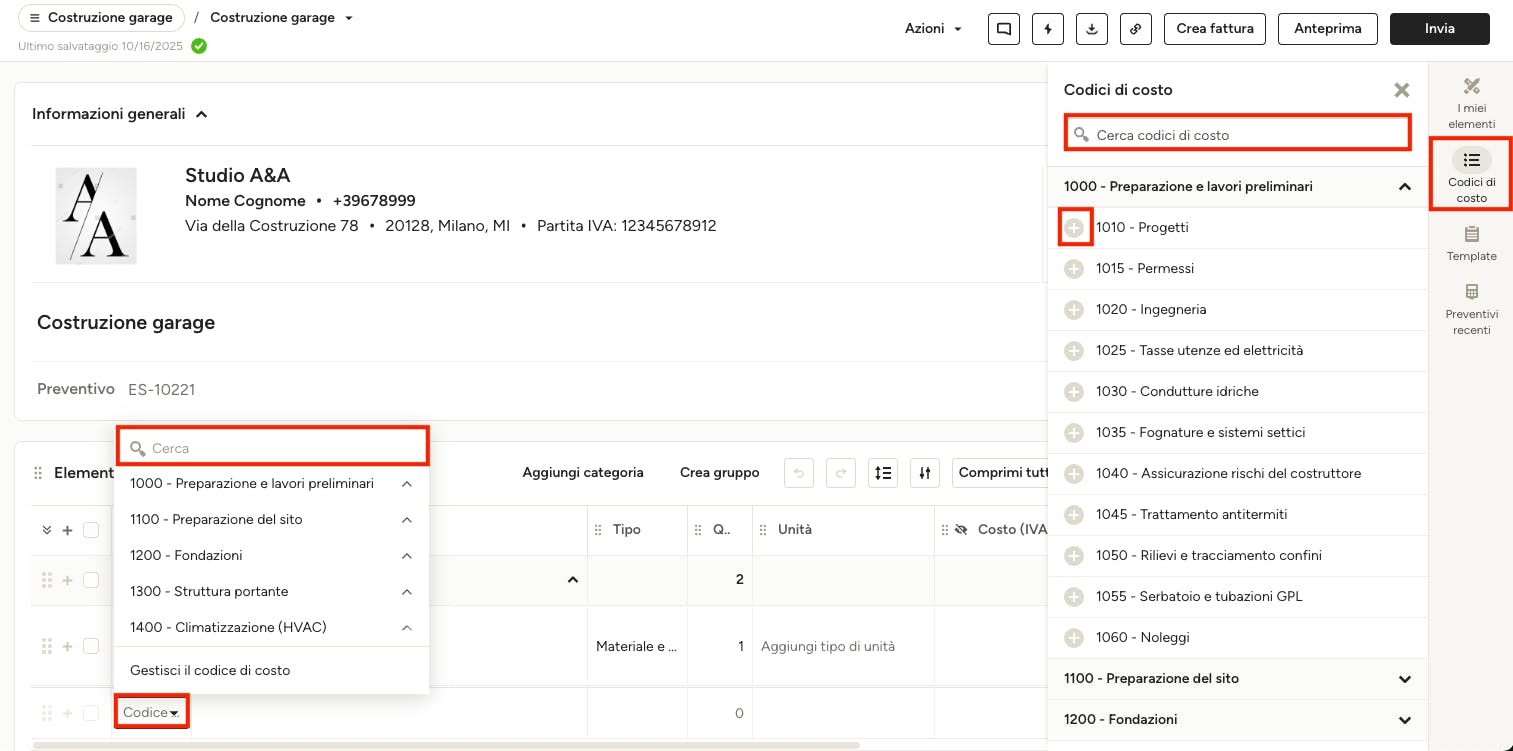1513x751 pixels.
Task: Tick the checkbox in the quantity 2 category row
Action: pos(91,580)
